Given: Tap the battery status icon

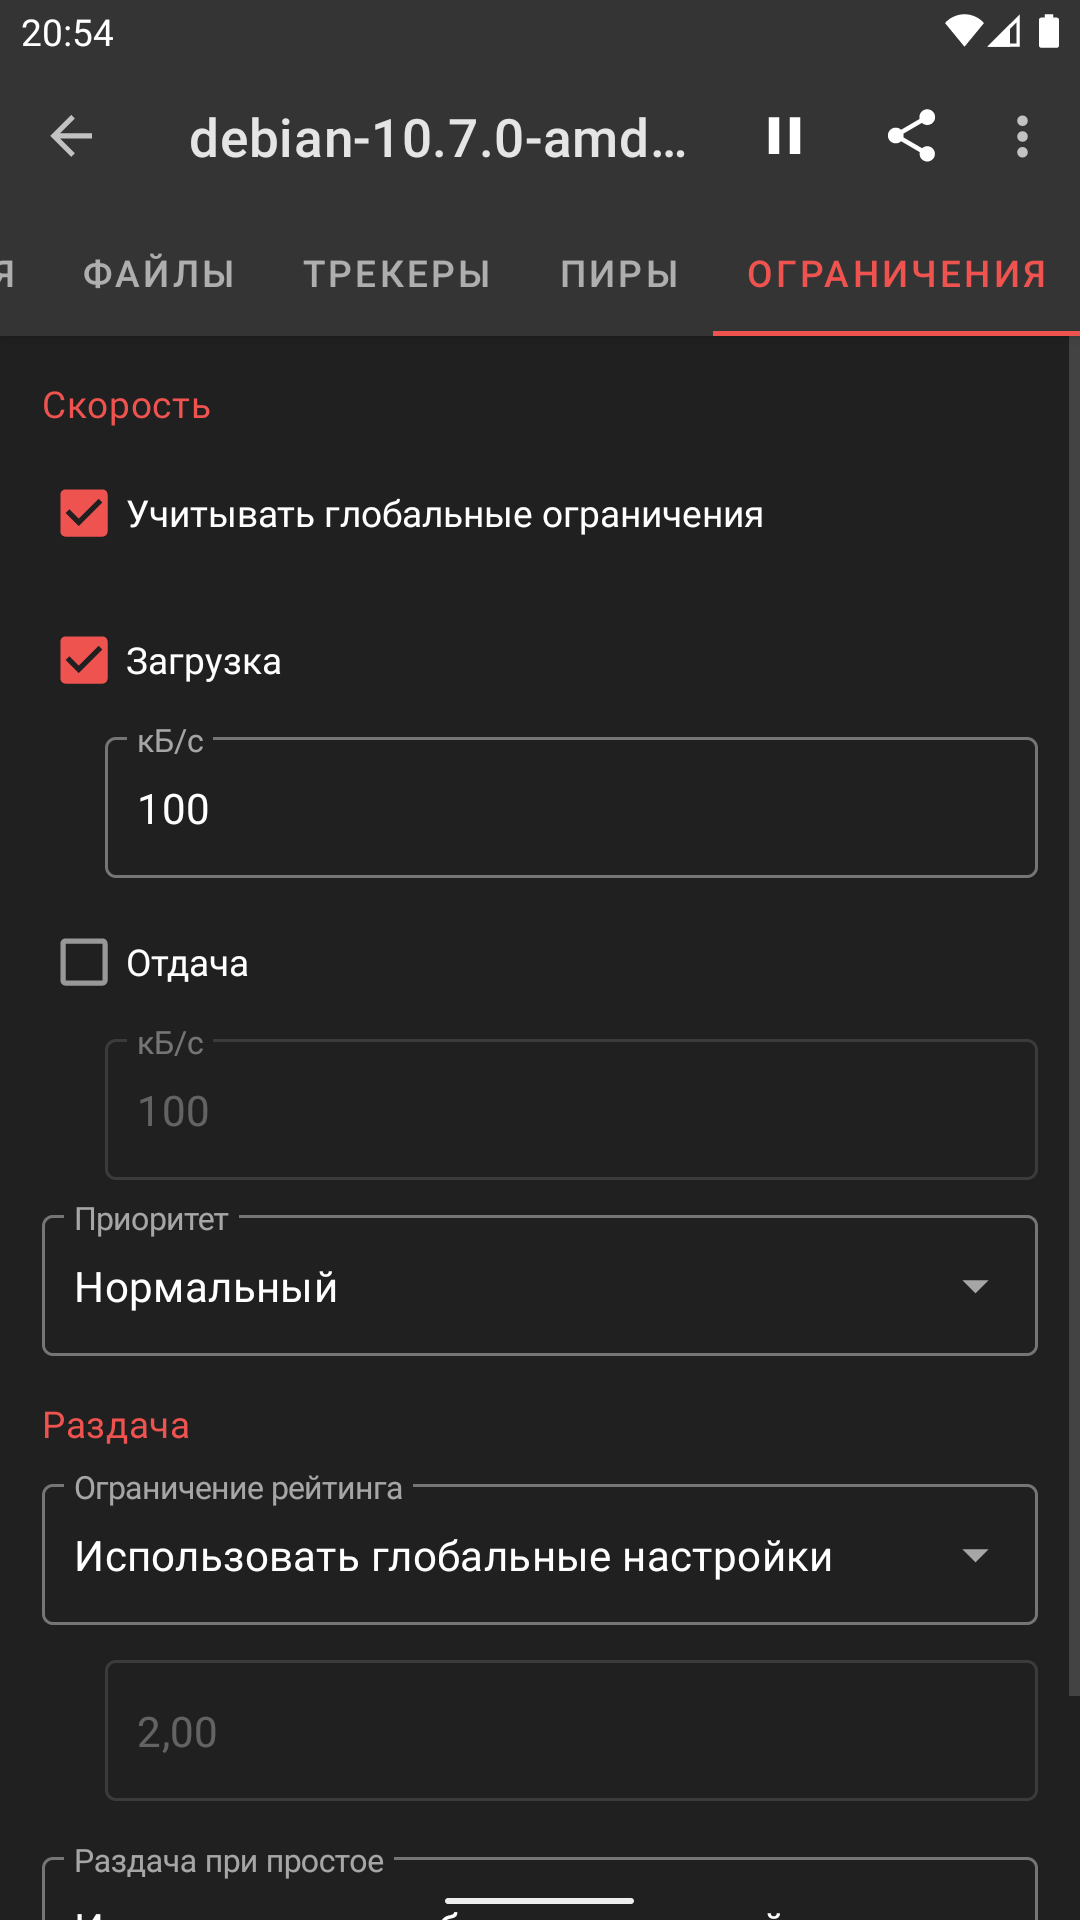Looking at the screenshot, I should [x=1048, y=32].
